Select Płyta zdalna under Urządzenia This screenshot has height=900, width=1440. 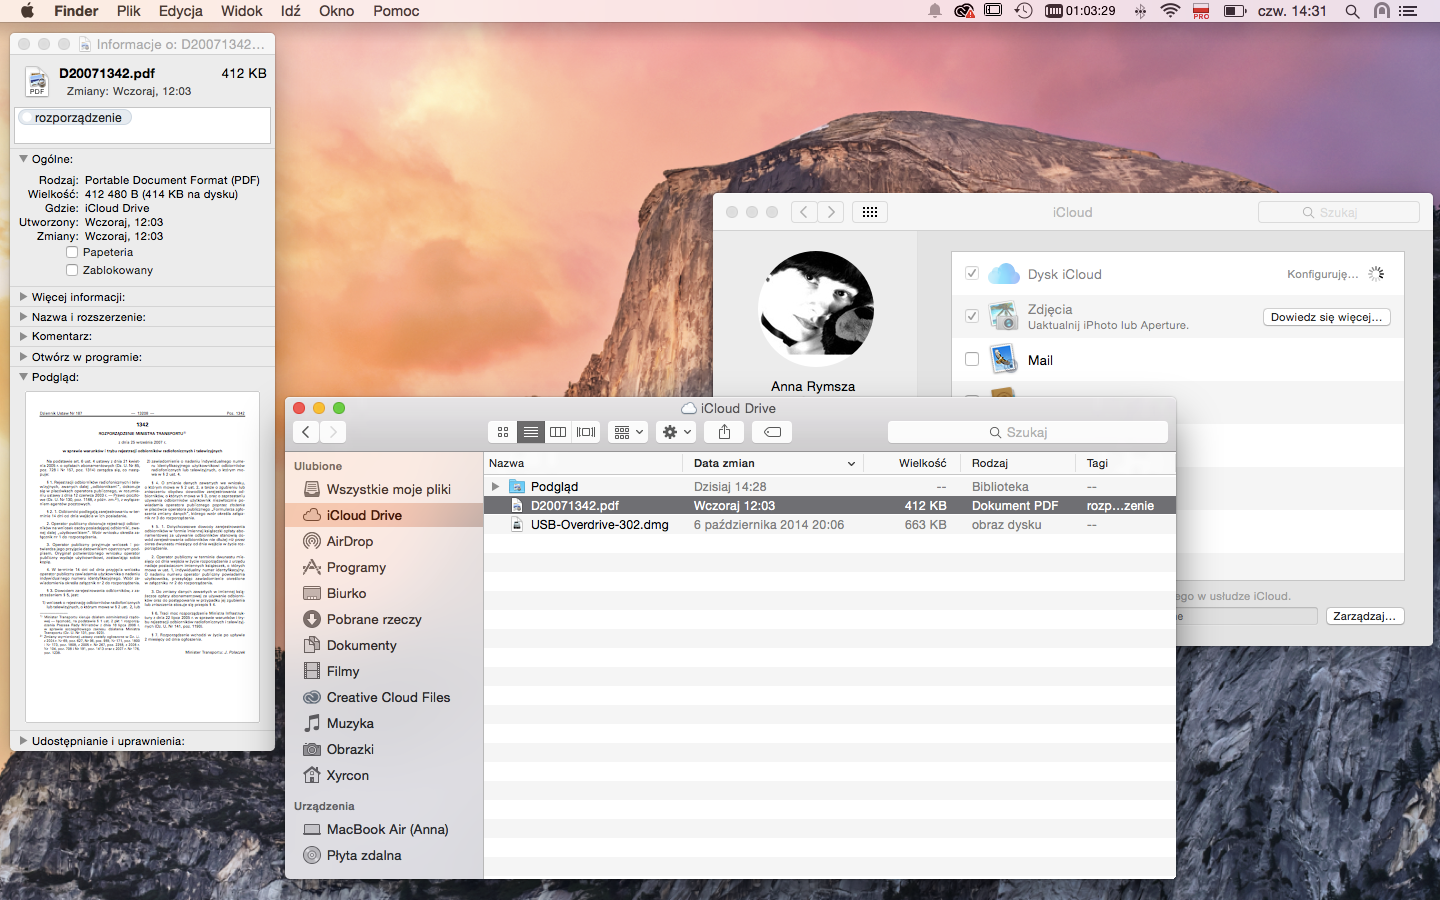point(364,855)
